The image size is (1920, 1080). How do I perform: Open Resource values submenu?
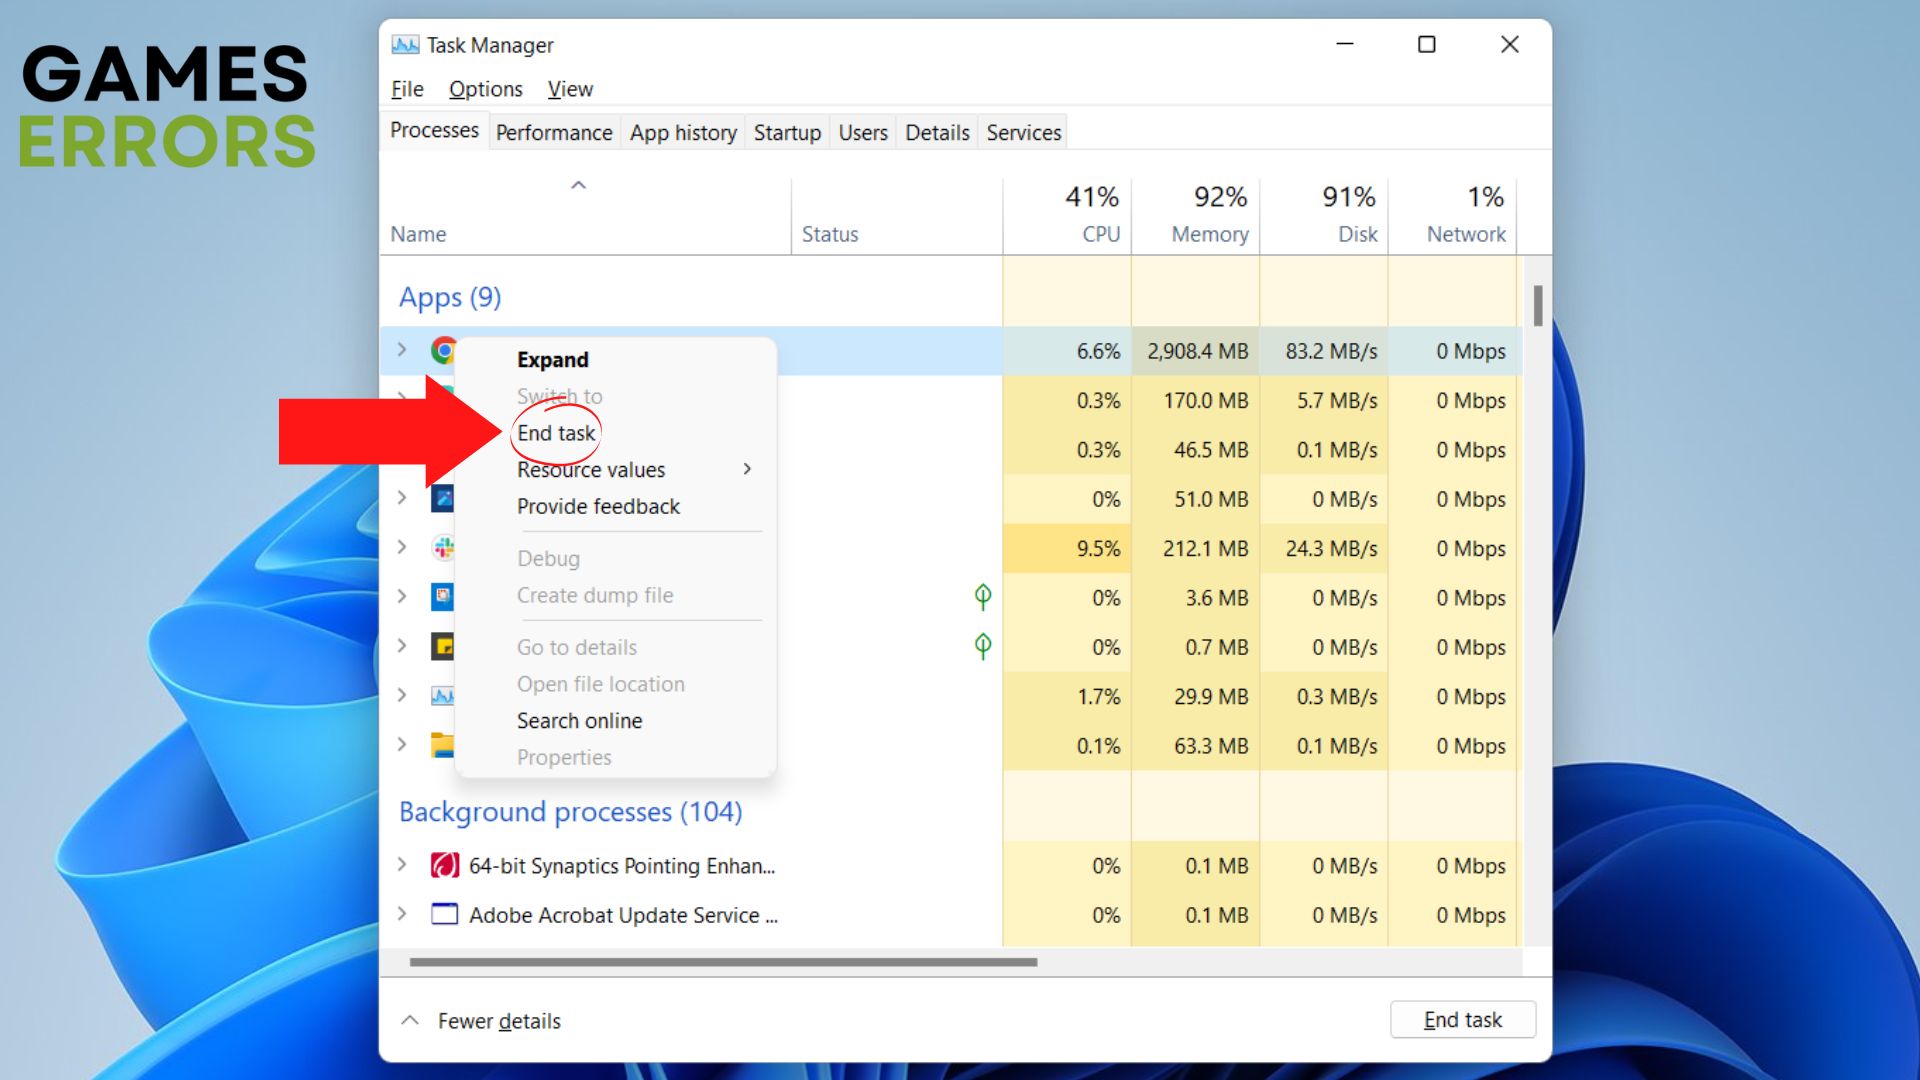(x=589, y=469)
